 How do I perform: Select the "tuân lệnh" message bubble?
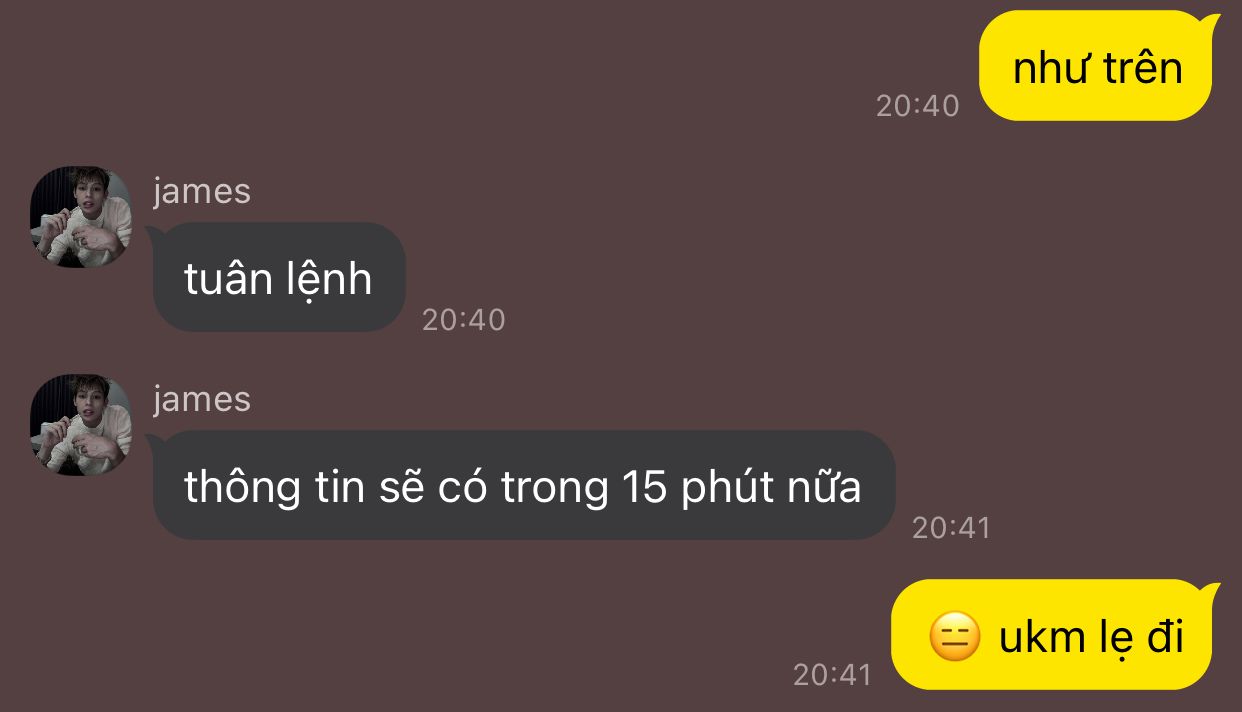click(278, 277)
